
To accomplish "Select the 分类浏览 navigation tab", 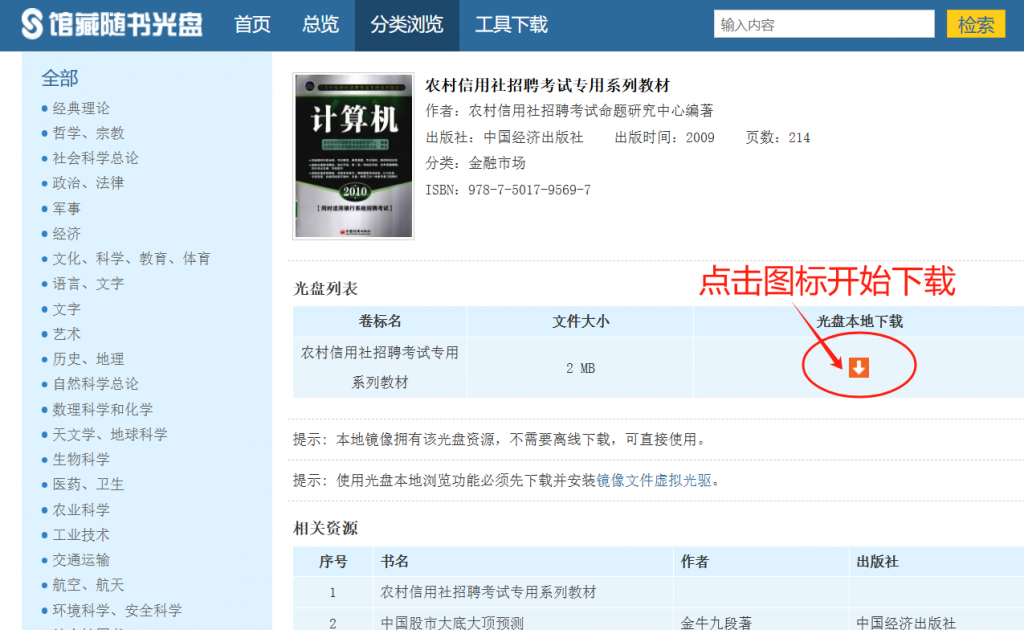I will coord(407,25).
